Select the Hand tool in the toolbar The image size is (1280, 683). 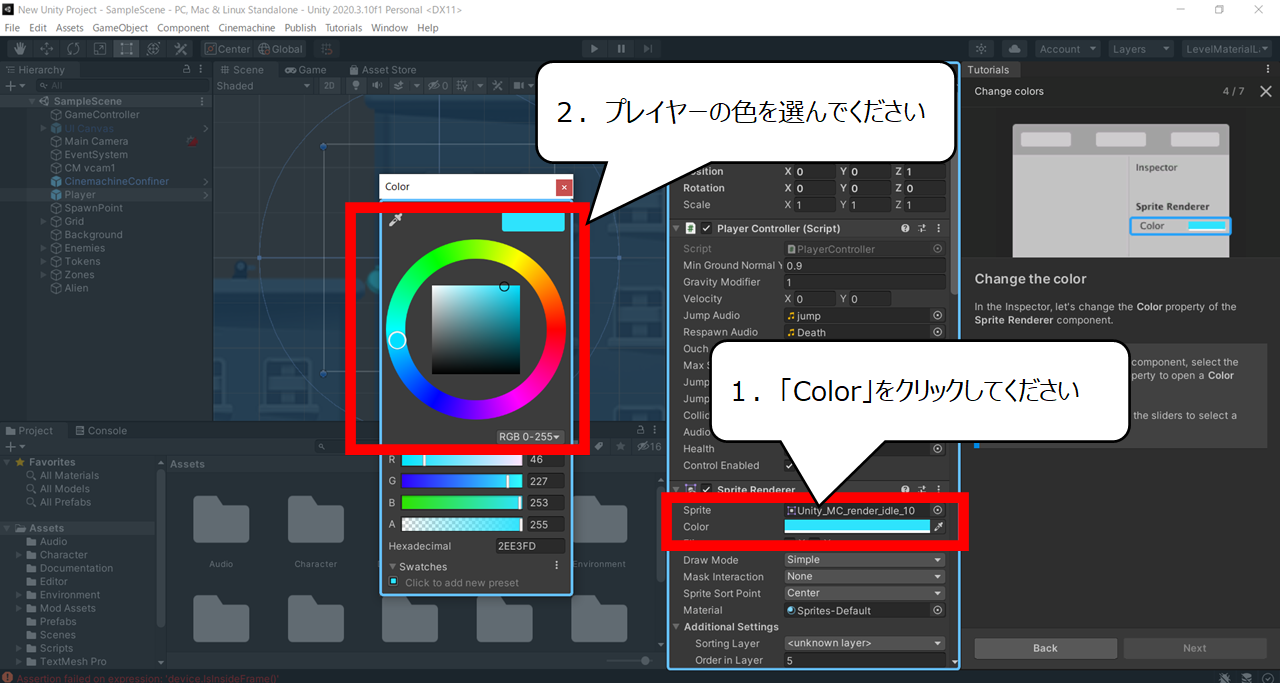(20, 48)
